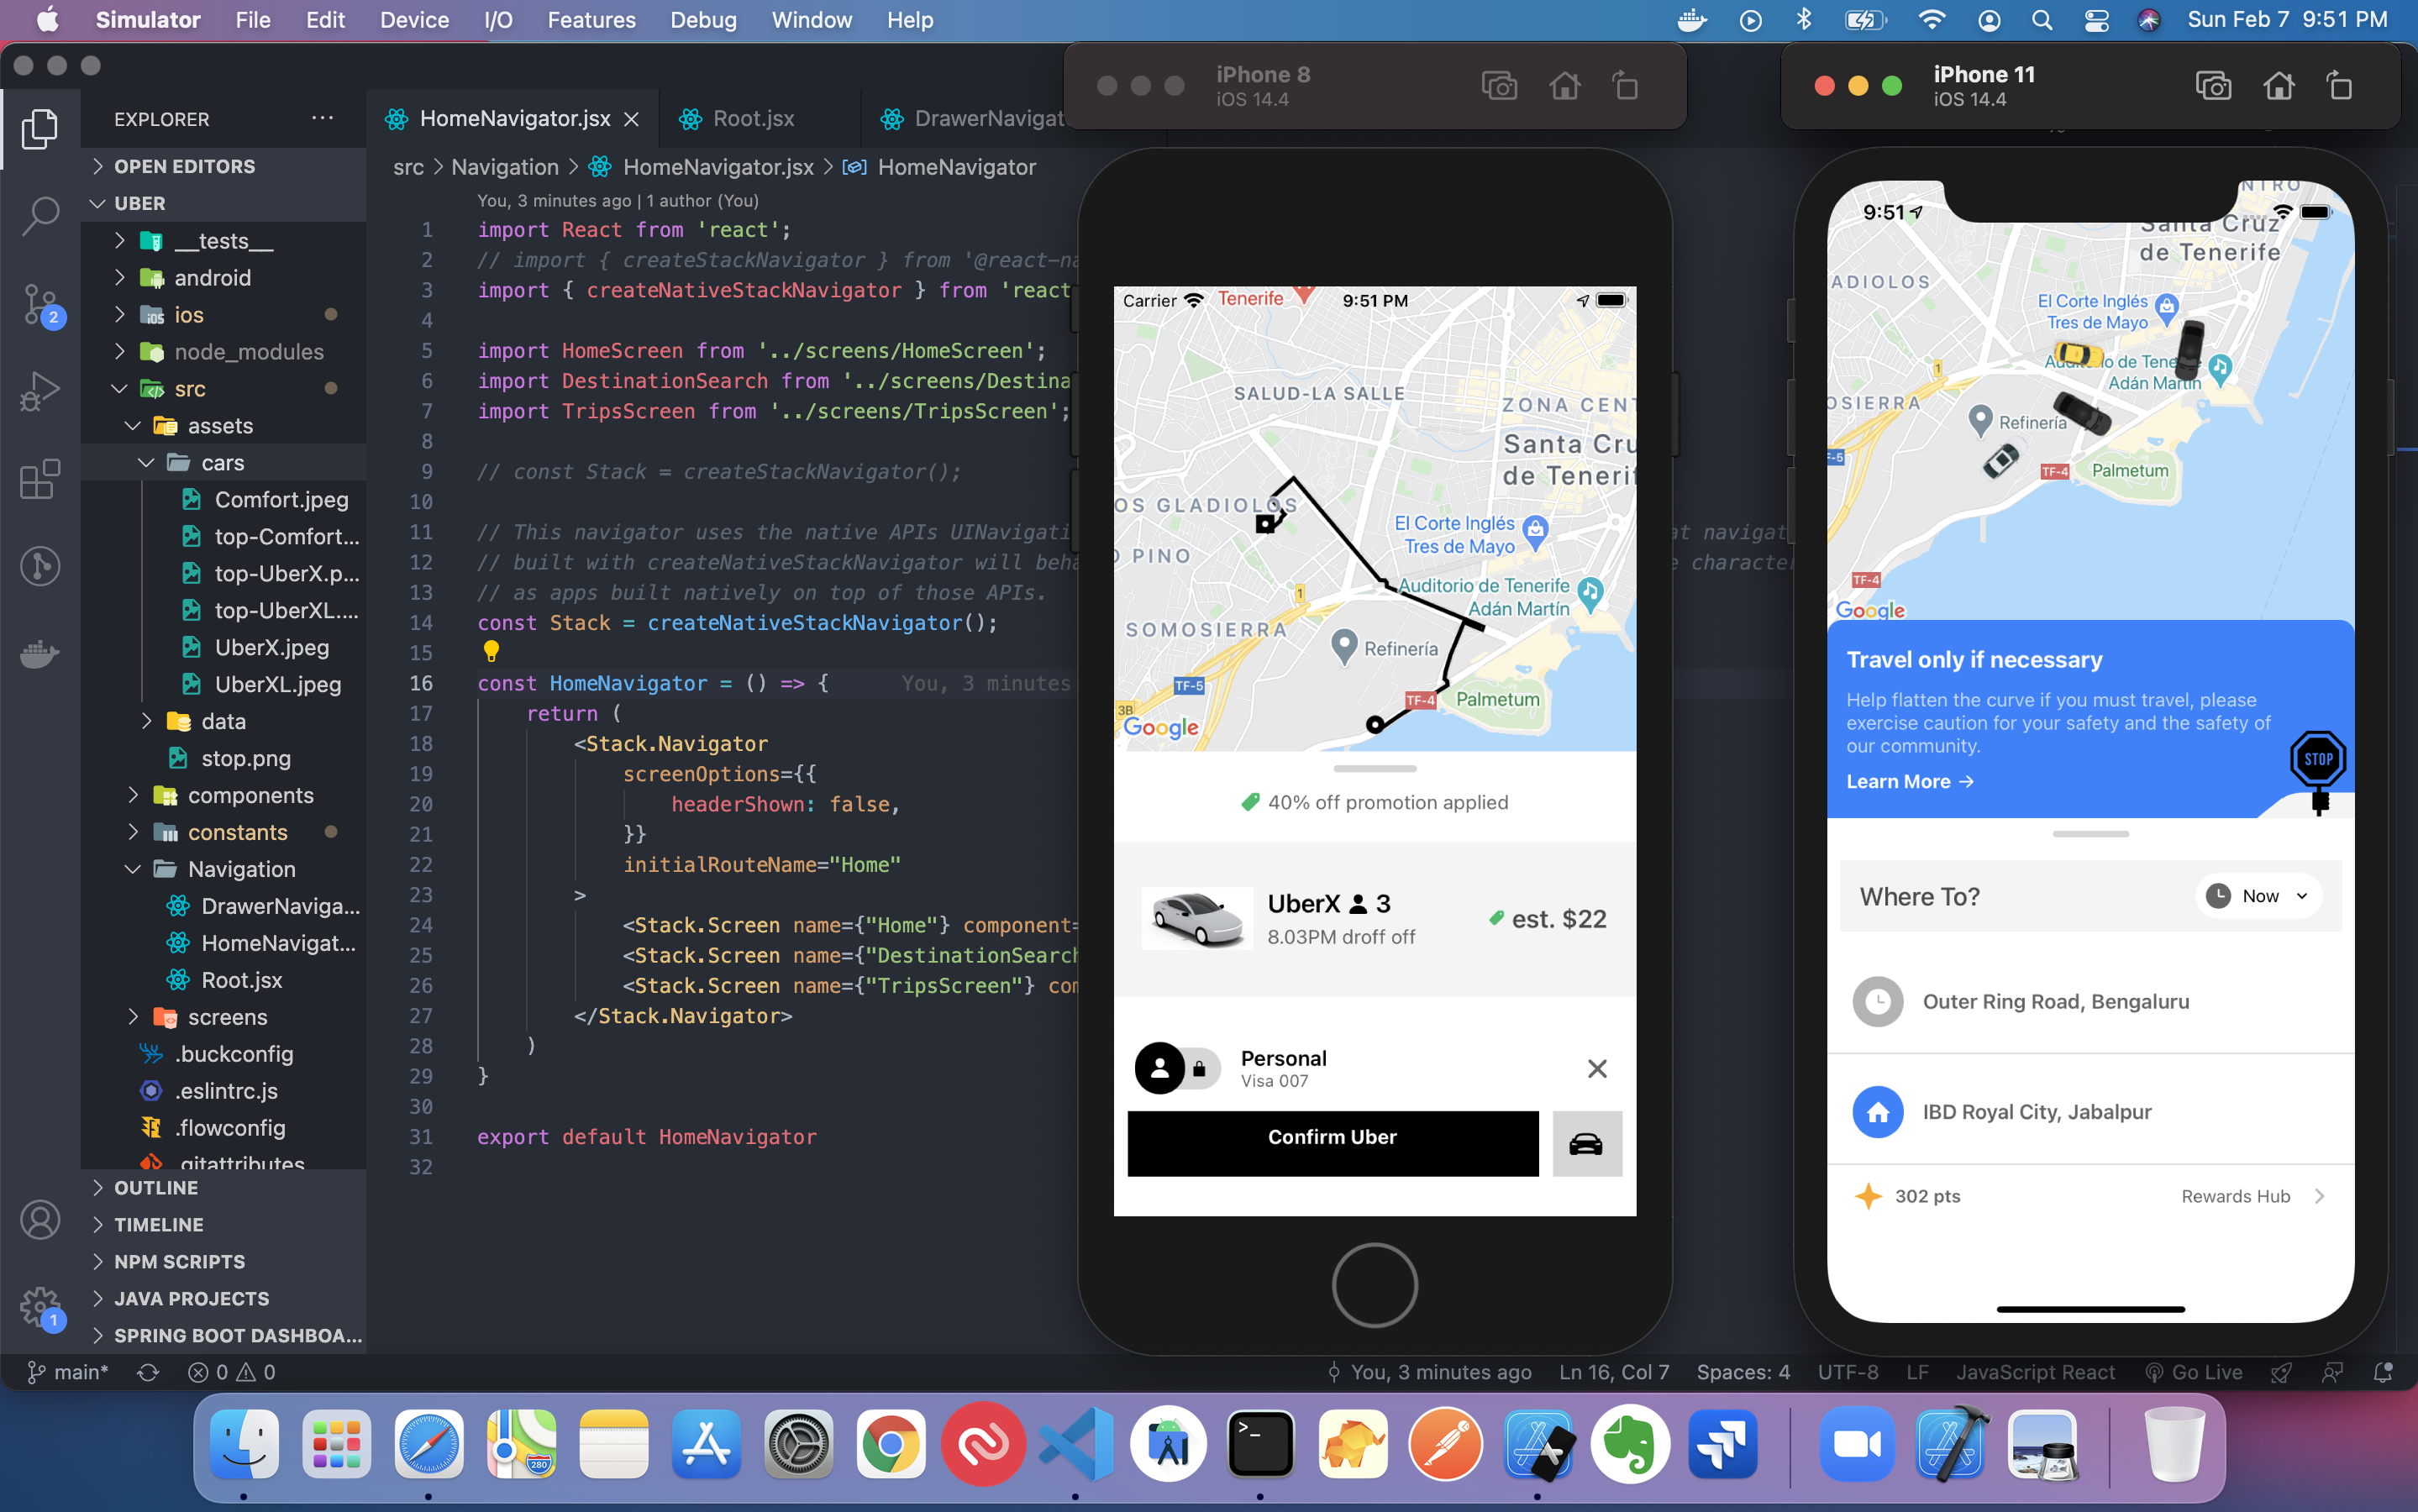Toggle the Personal payment profile switch

[1178, 1068]
